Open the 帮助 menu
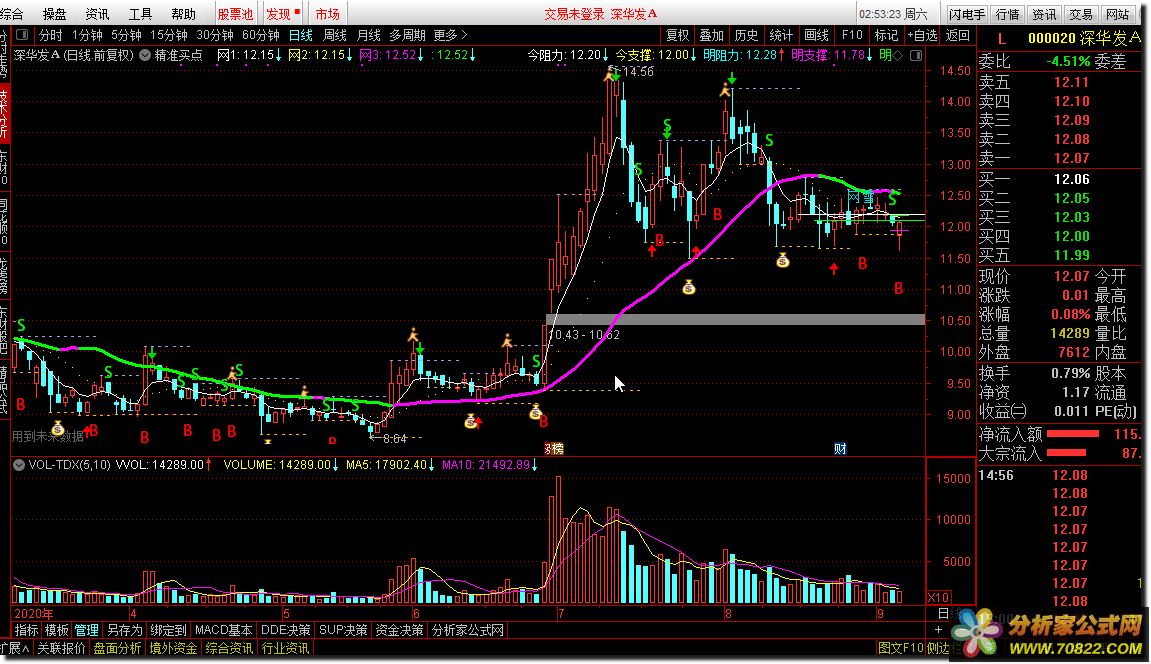 [184, 13]
